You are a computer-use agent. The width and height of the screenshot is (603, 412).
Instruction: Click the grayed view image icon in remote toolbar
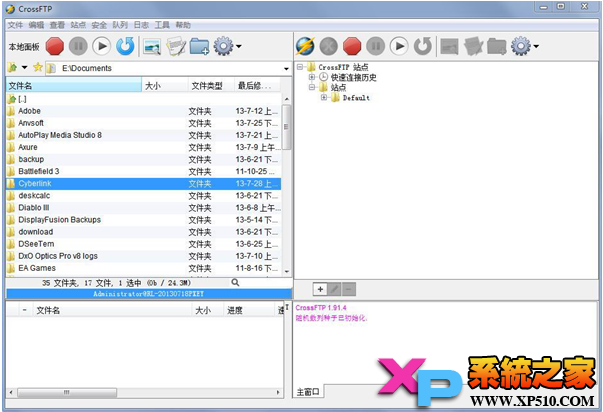449,47
